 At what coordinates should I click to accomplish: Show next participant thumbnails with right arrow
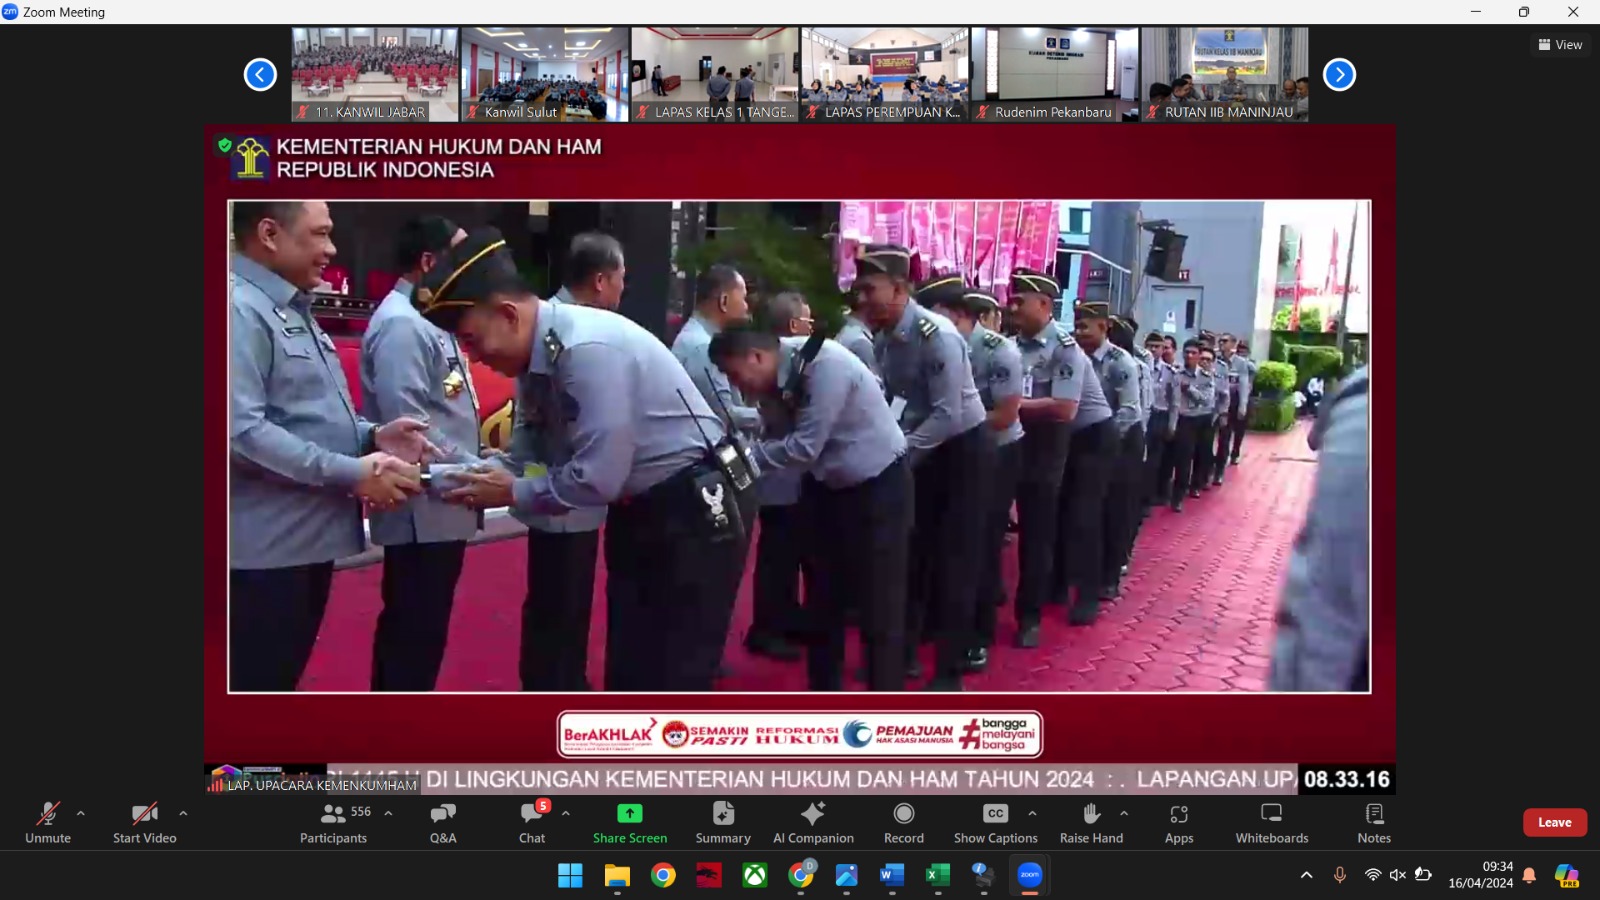click(x=1339, y=75)
